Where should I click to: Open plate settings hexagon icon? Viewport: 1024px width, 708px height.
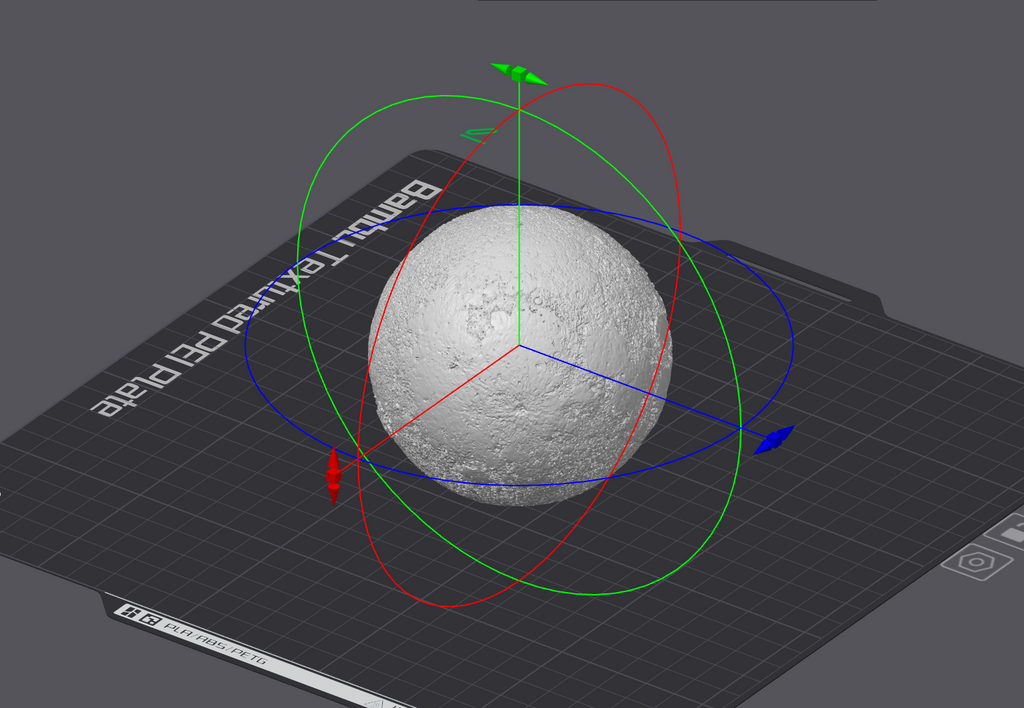978,562
